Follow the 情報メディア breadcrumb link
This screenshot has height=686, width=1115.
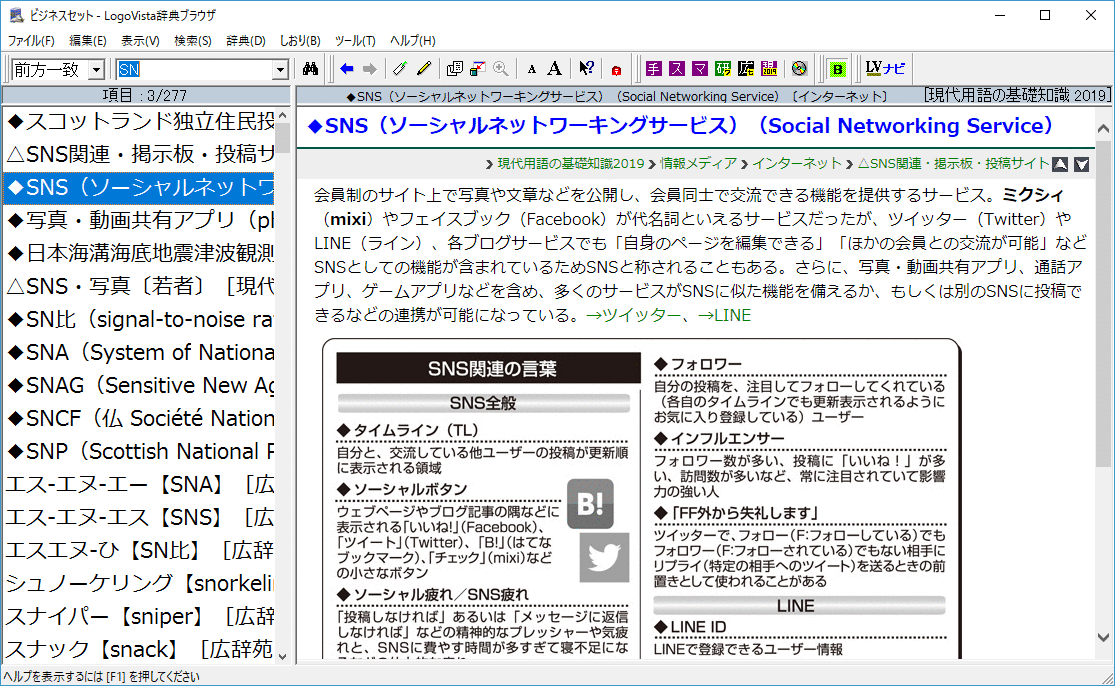[x=698, y=164]
